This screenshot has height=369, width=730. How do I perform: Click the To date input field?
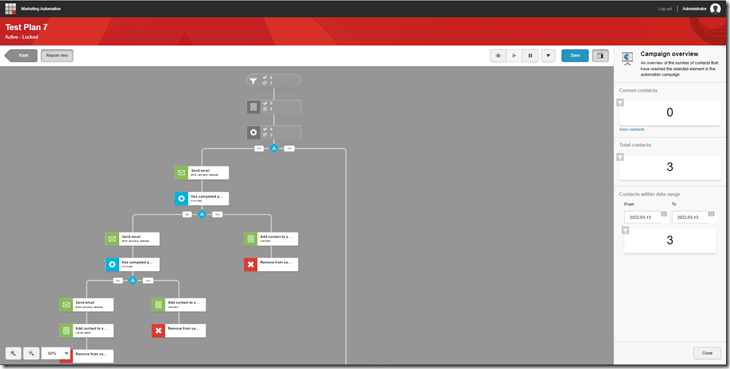pyautogui.click(x=690, y=217)
